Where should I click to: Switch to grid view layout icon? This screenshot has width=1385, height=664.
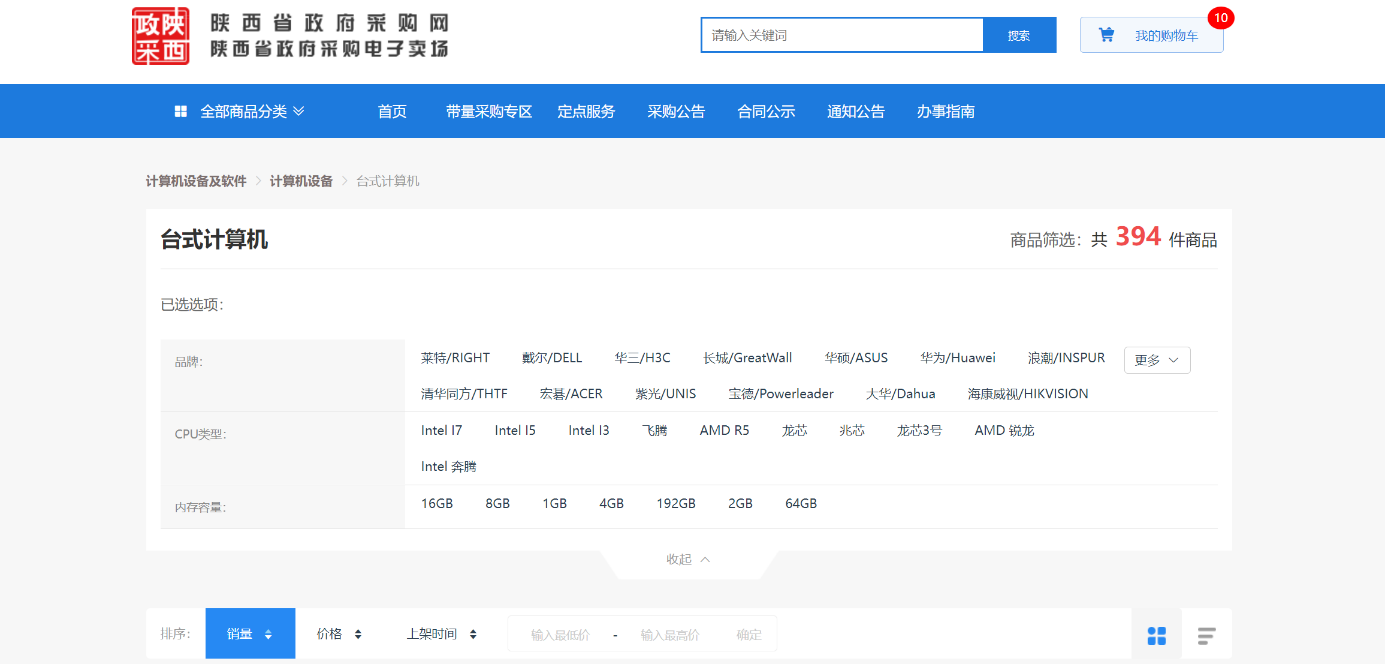click(x=1157, y=636)
